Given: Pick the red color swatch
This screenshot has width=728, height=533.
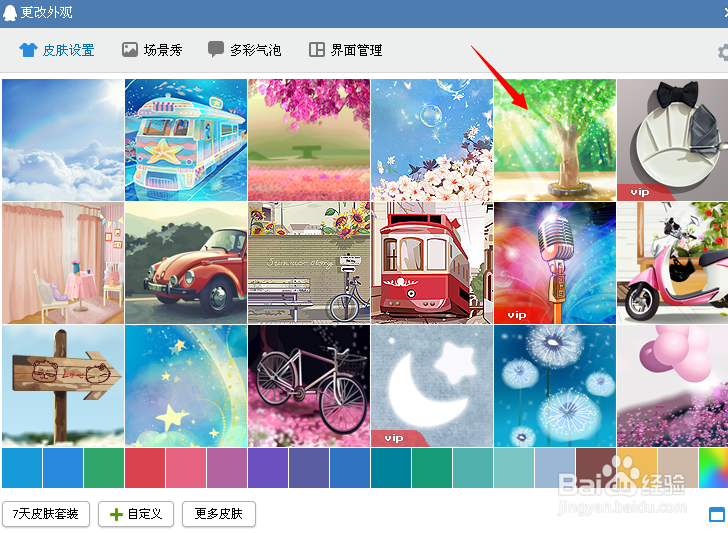Looking at the screenshot, I should (x=145, y=468).
